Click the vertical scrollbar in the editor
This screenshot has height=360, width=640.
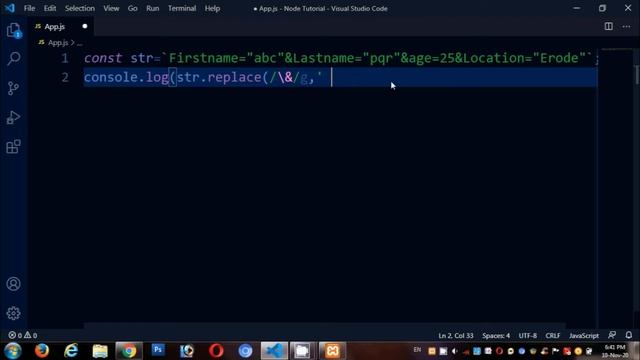[637, 76]
